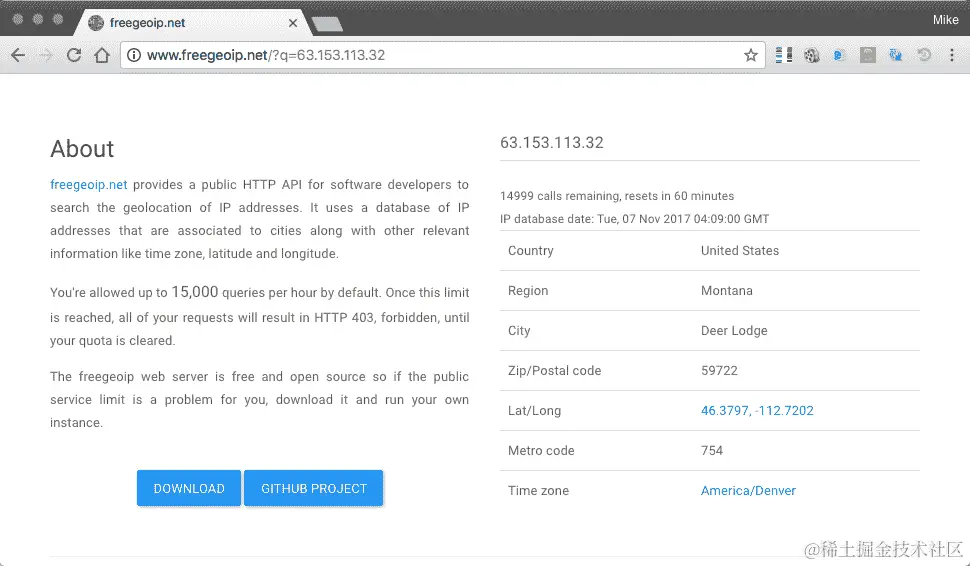Click the 'United States' country value
The image size is (970, 566).
pos(740,251)
